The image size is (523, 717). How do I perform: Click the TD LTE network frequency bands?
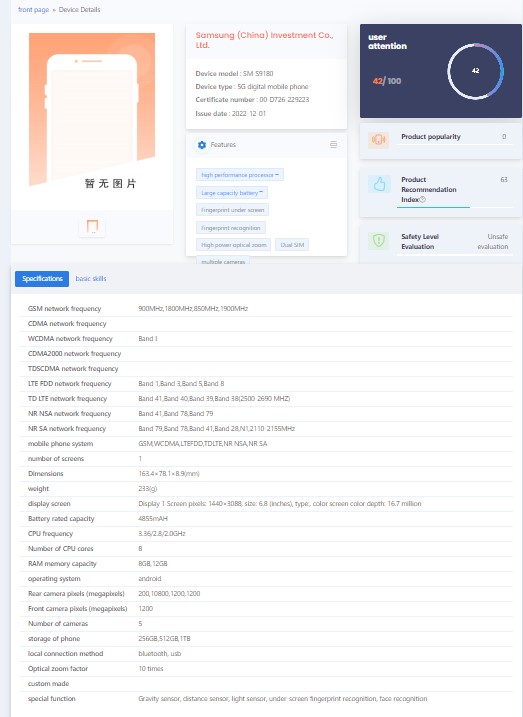214,399
